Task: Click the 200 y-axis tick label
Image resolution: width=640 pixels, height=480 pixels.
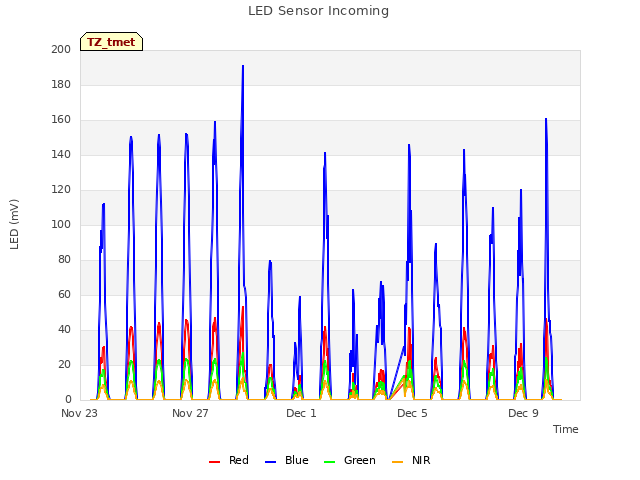Action: pyautogui.click(x=61, y=49)
